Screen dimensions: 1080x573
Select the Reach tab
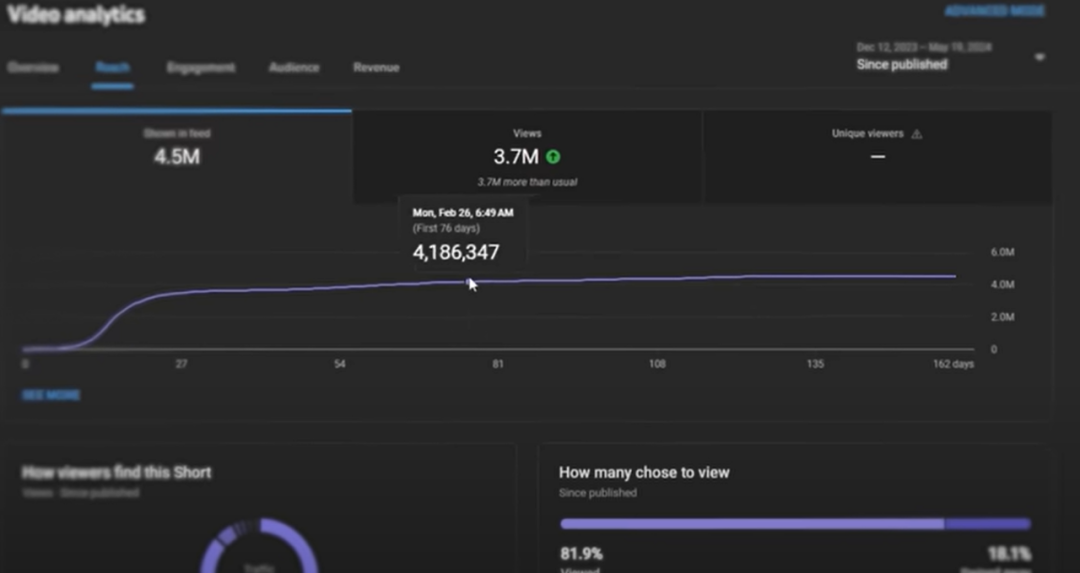(112, 68)
